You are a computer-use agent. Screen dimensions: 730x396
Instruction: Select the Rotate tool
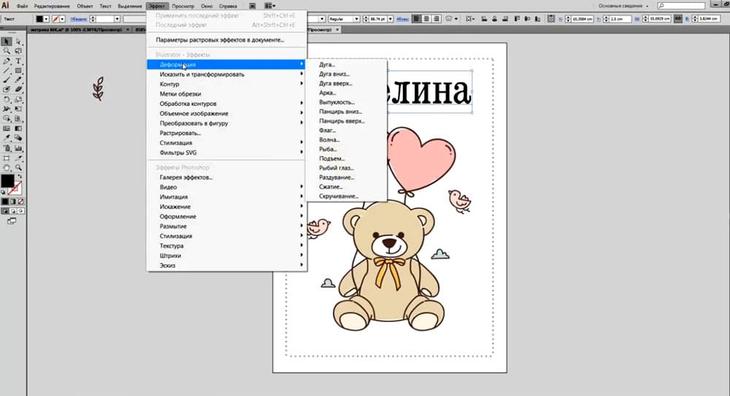[7, 100]
